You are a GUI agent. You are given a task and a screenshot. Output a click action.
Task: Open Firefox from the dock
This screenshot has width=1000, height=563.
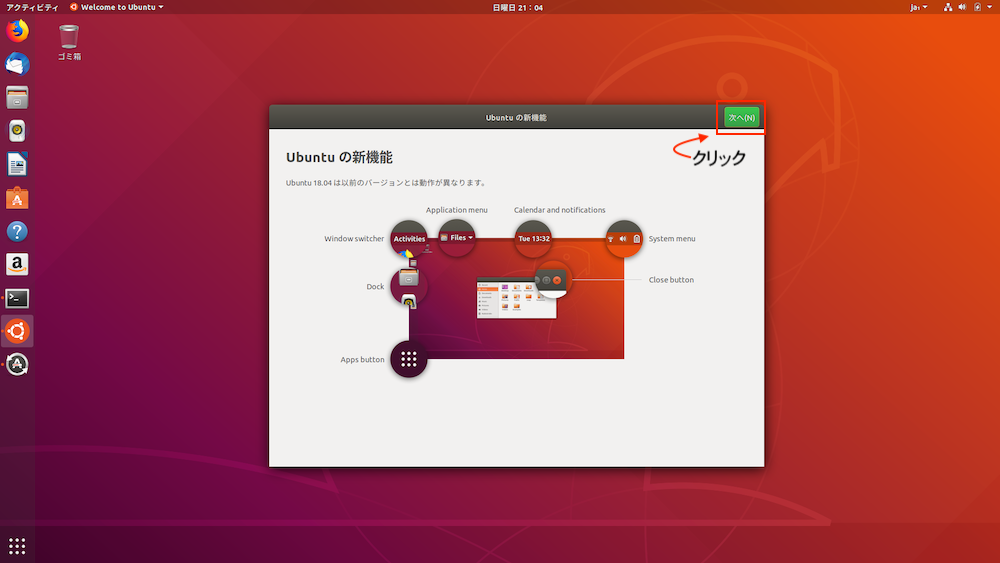(17, 31)
